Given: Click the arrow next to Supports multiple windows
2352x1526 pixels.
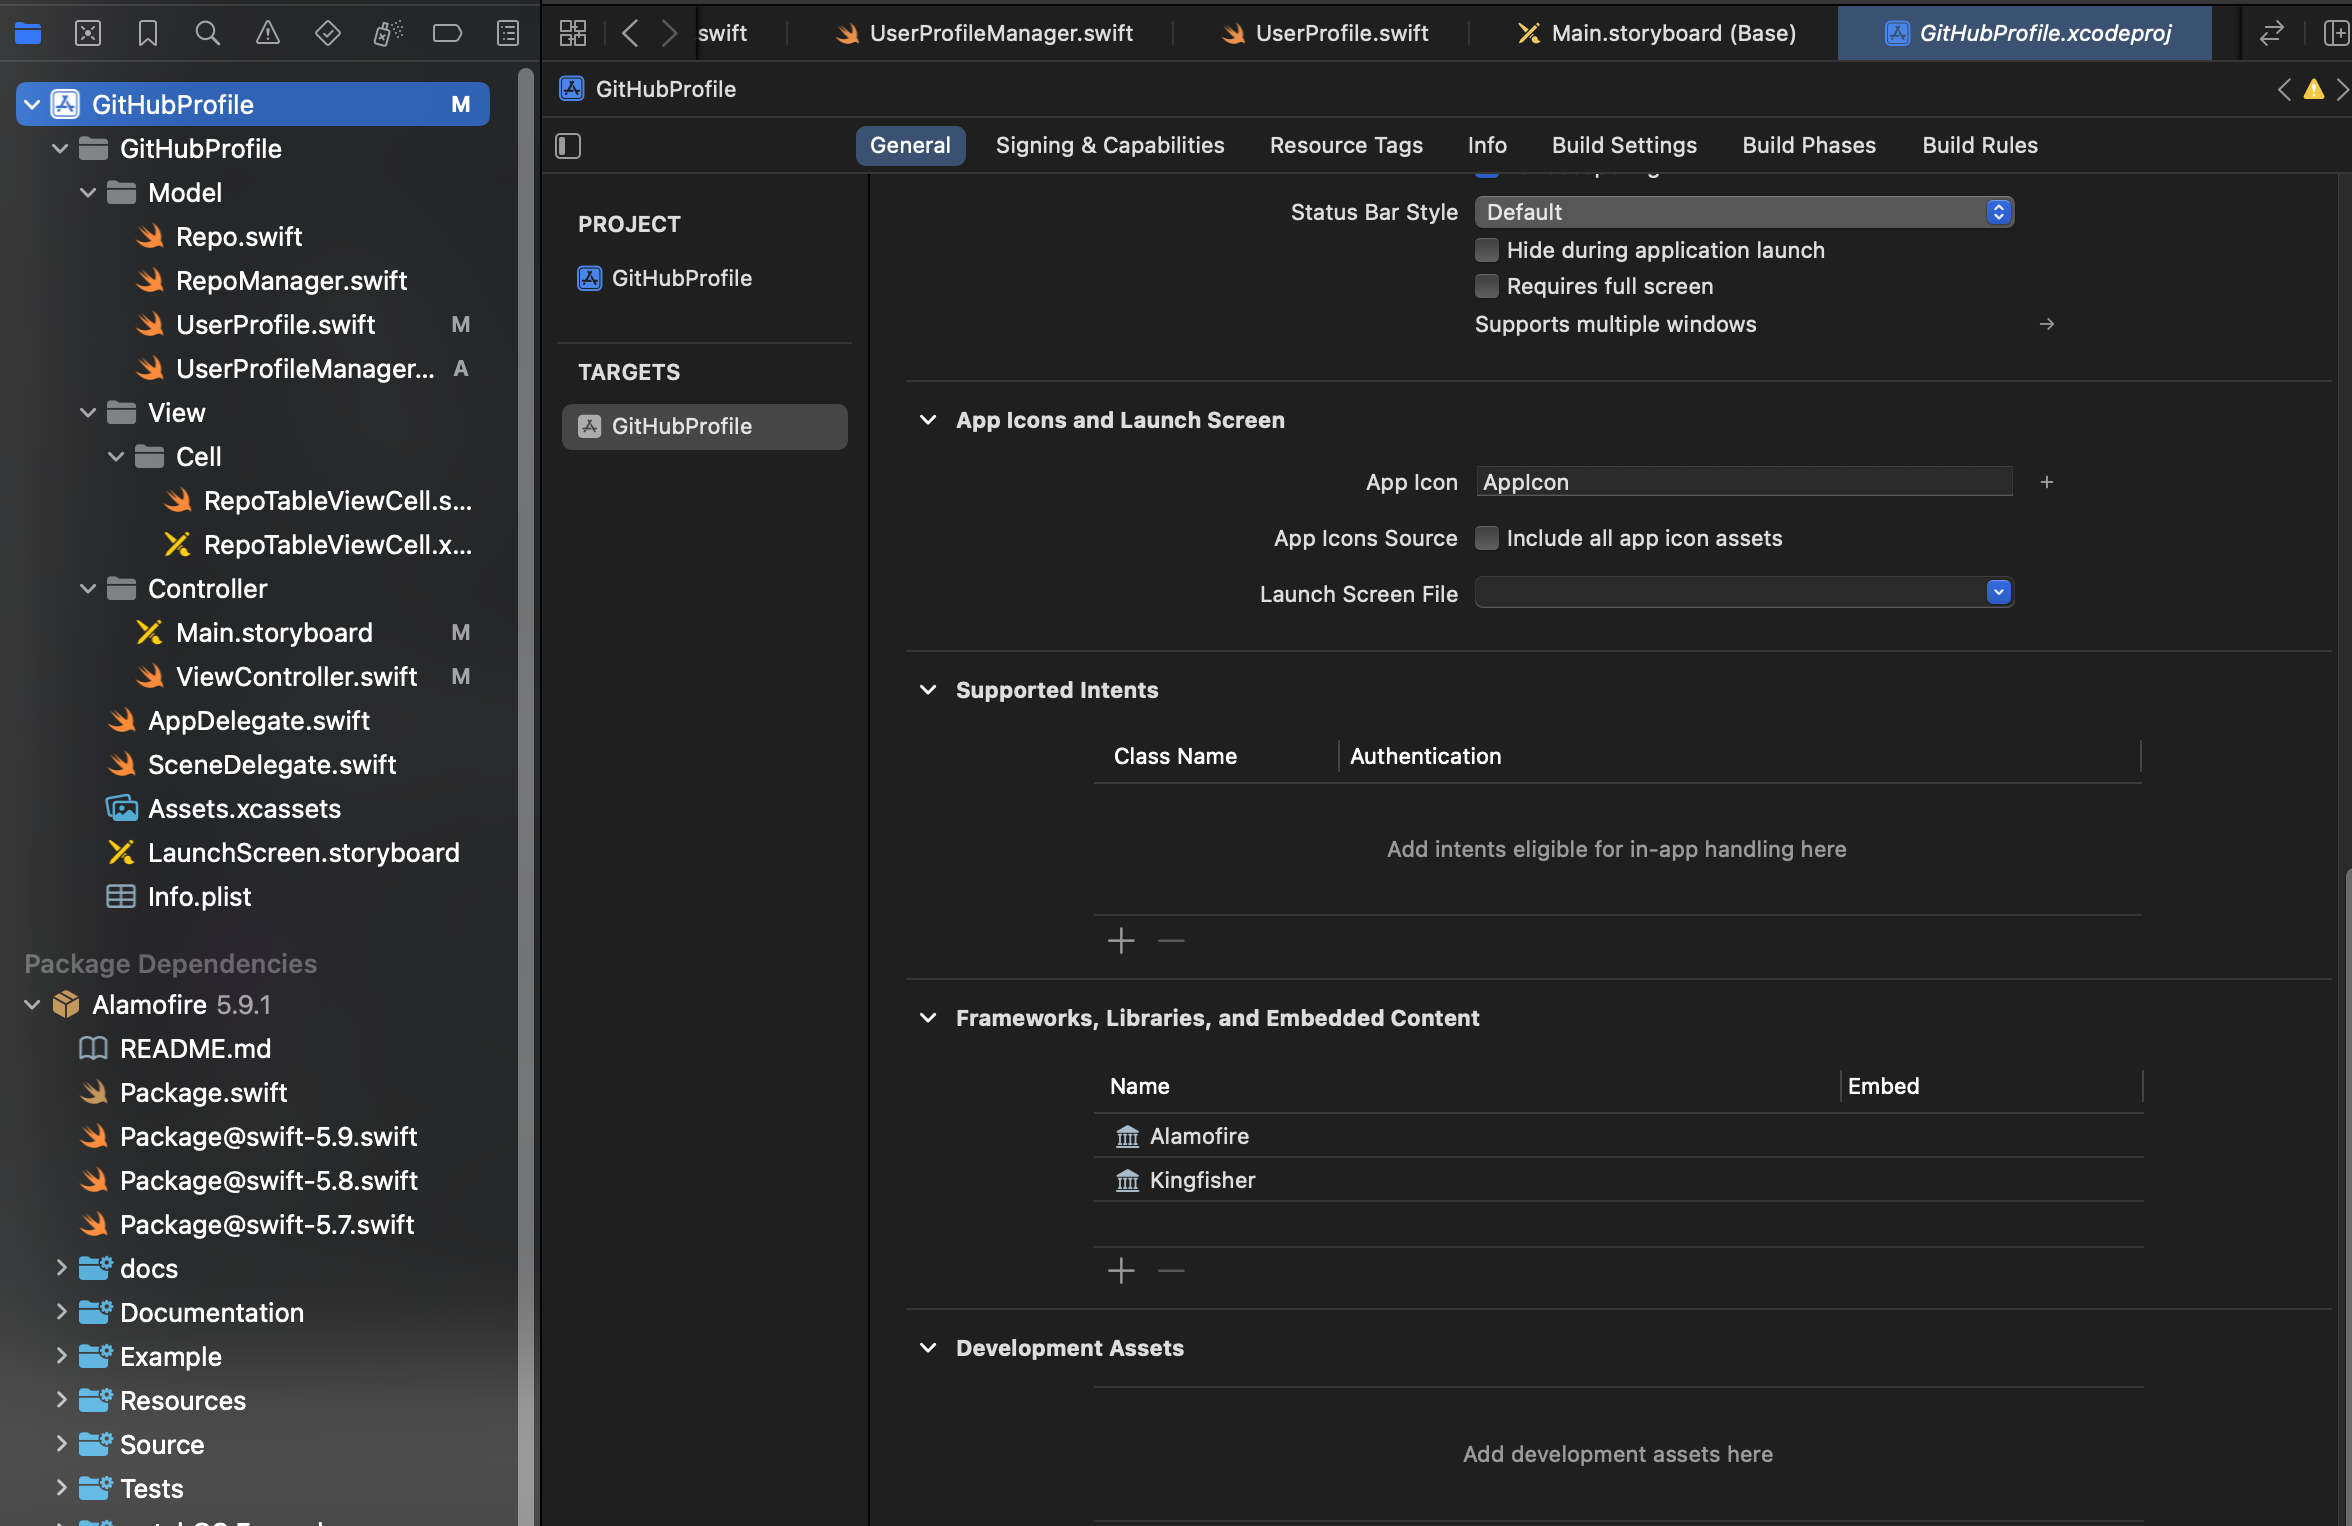Looking at the screenshot, I should (x=2047, y=324).
